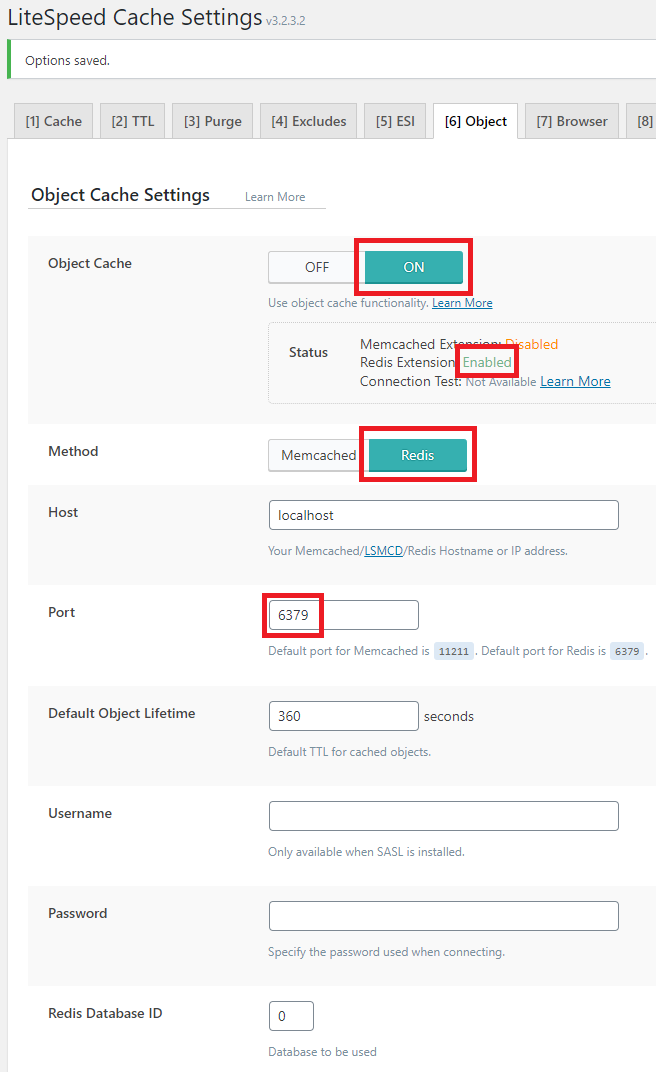This screenshot has height=1072, width=656.
Task: Select Memcached as the method
Action: 318,455
